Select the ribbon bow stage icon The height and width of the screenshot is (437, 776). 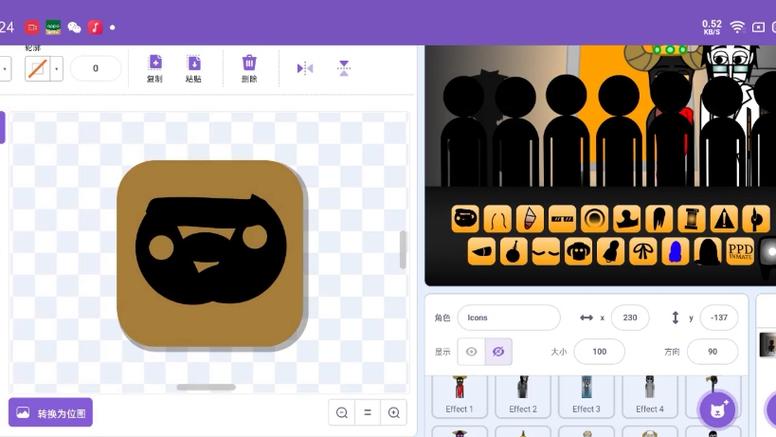click(x=643, y=251)
